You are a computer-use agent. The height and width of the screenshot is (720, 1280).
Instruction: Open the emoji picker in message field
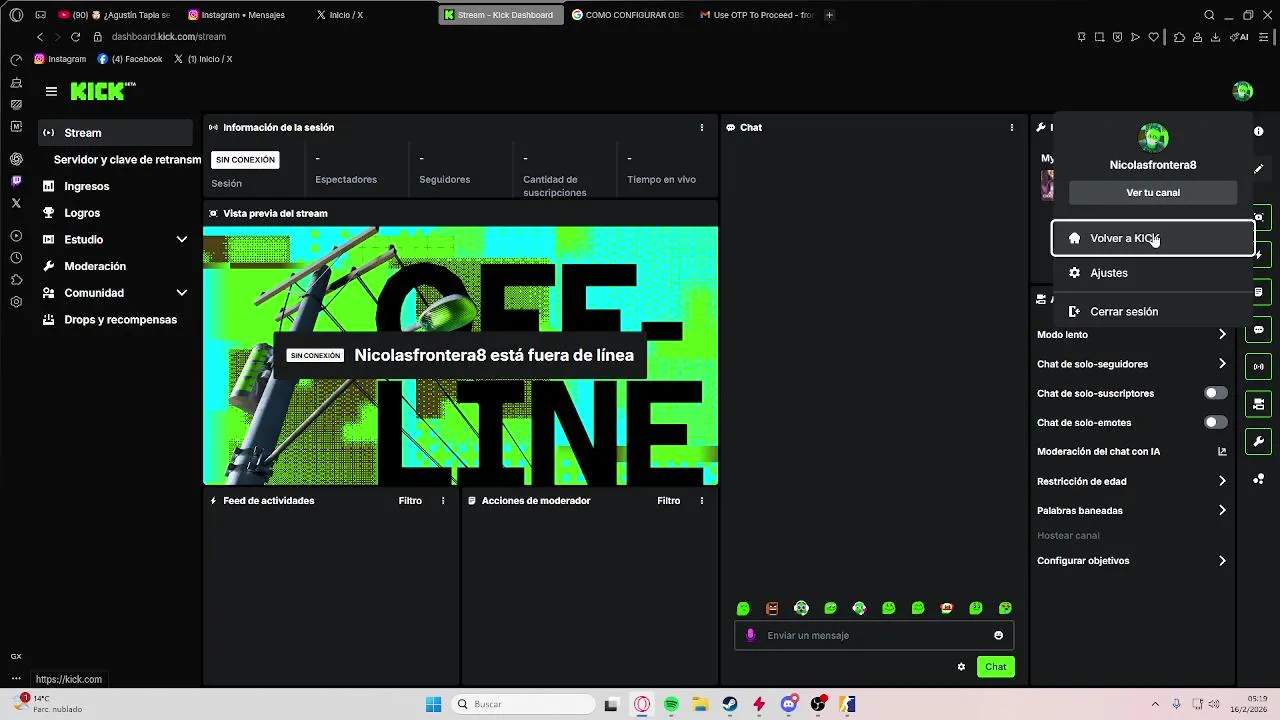(998, 636)
